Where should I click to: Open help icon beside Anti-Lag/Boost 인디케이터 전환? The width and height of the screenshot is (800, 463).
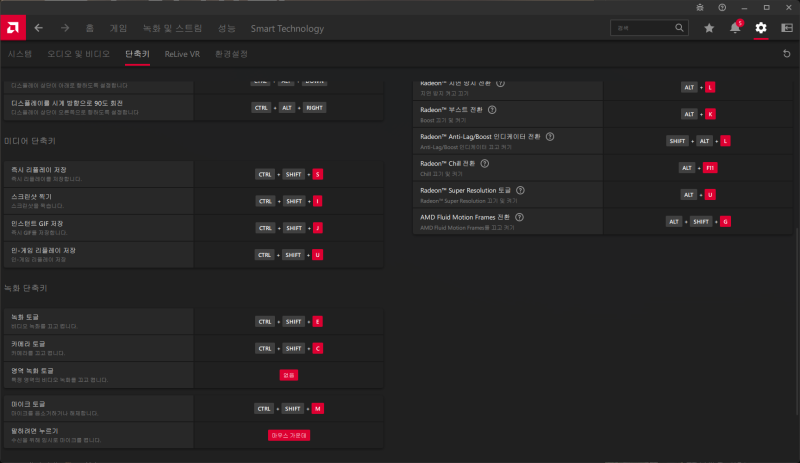pos(550,137)
